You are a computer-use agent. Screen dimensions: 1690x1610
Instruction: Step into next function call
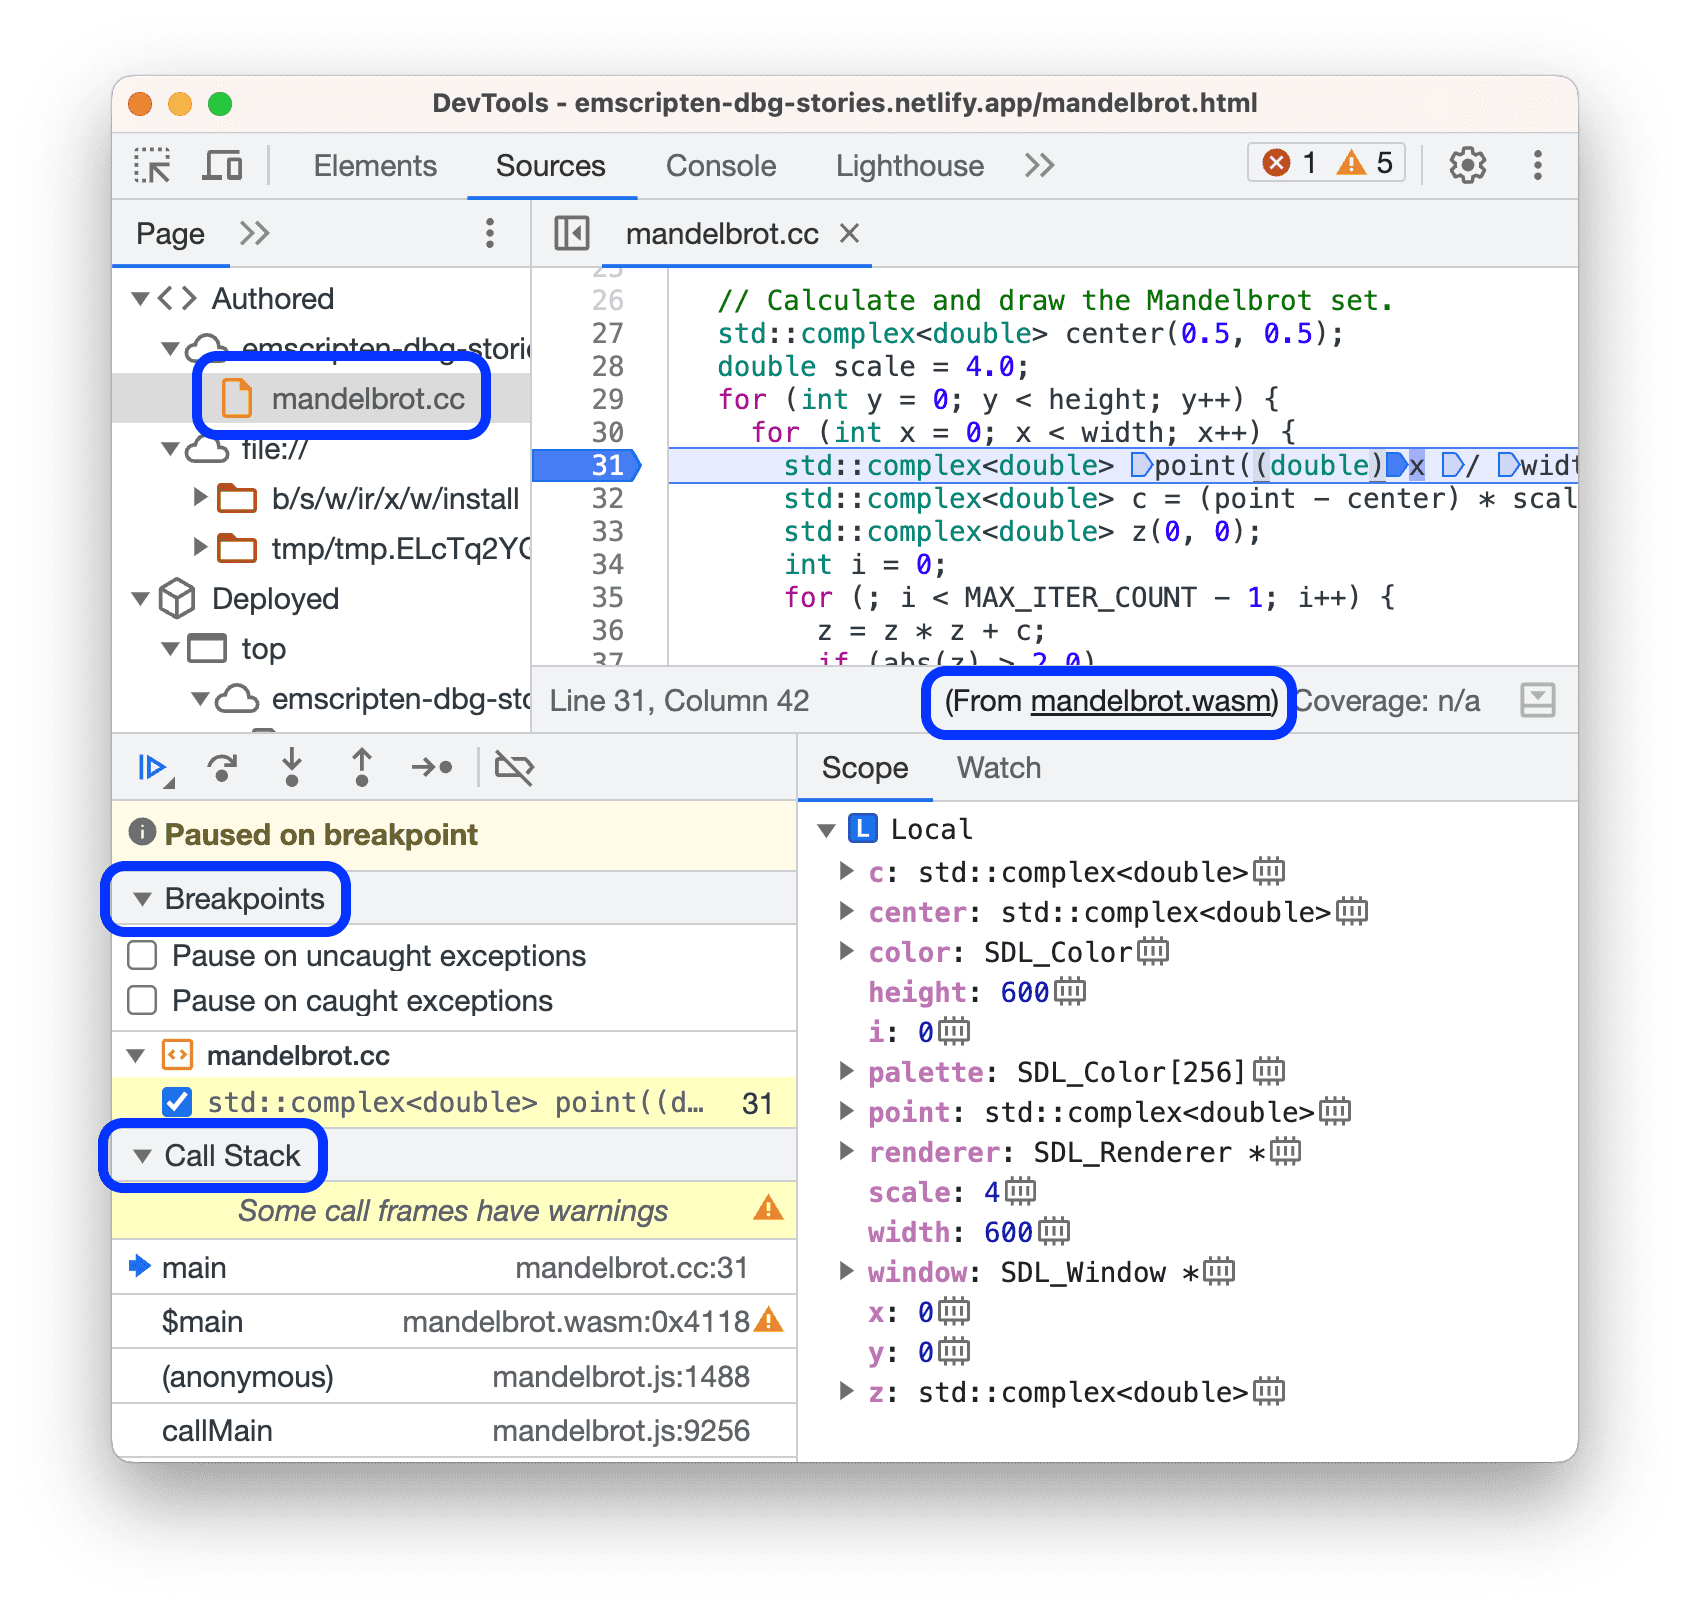point(291,768)
